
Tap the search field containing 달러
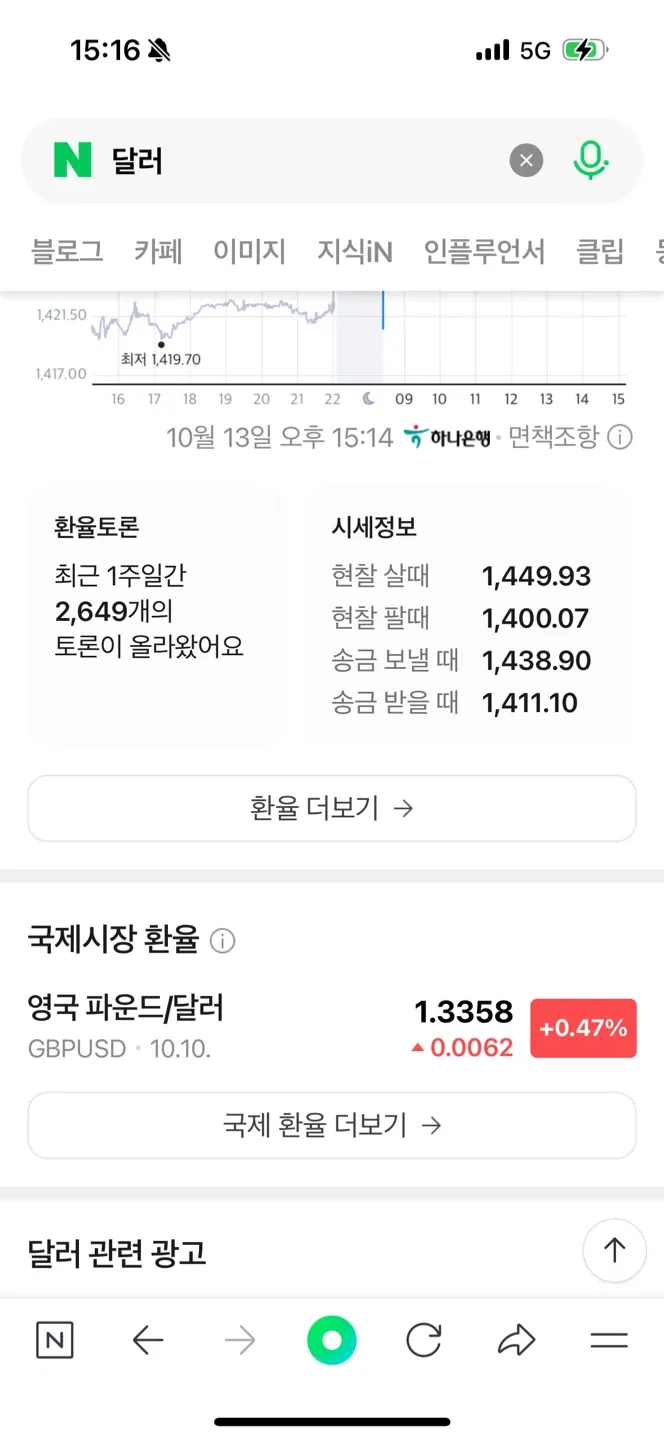pyautogui.click(x=300, y=160)
